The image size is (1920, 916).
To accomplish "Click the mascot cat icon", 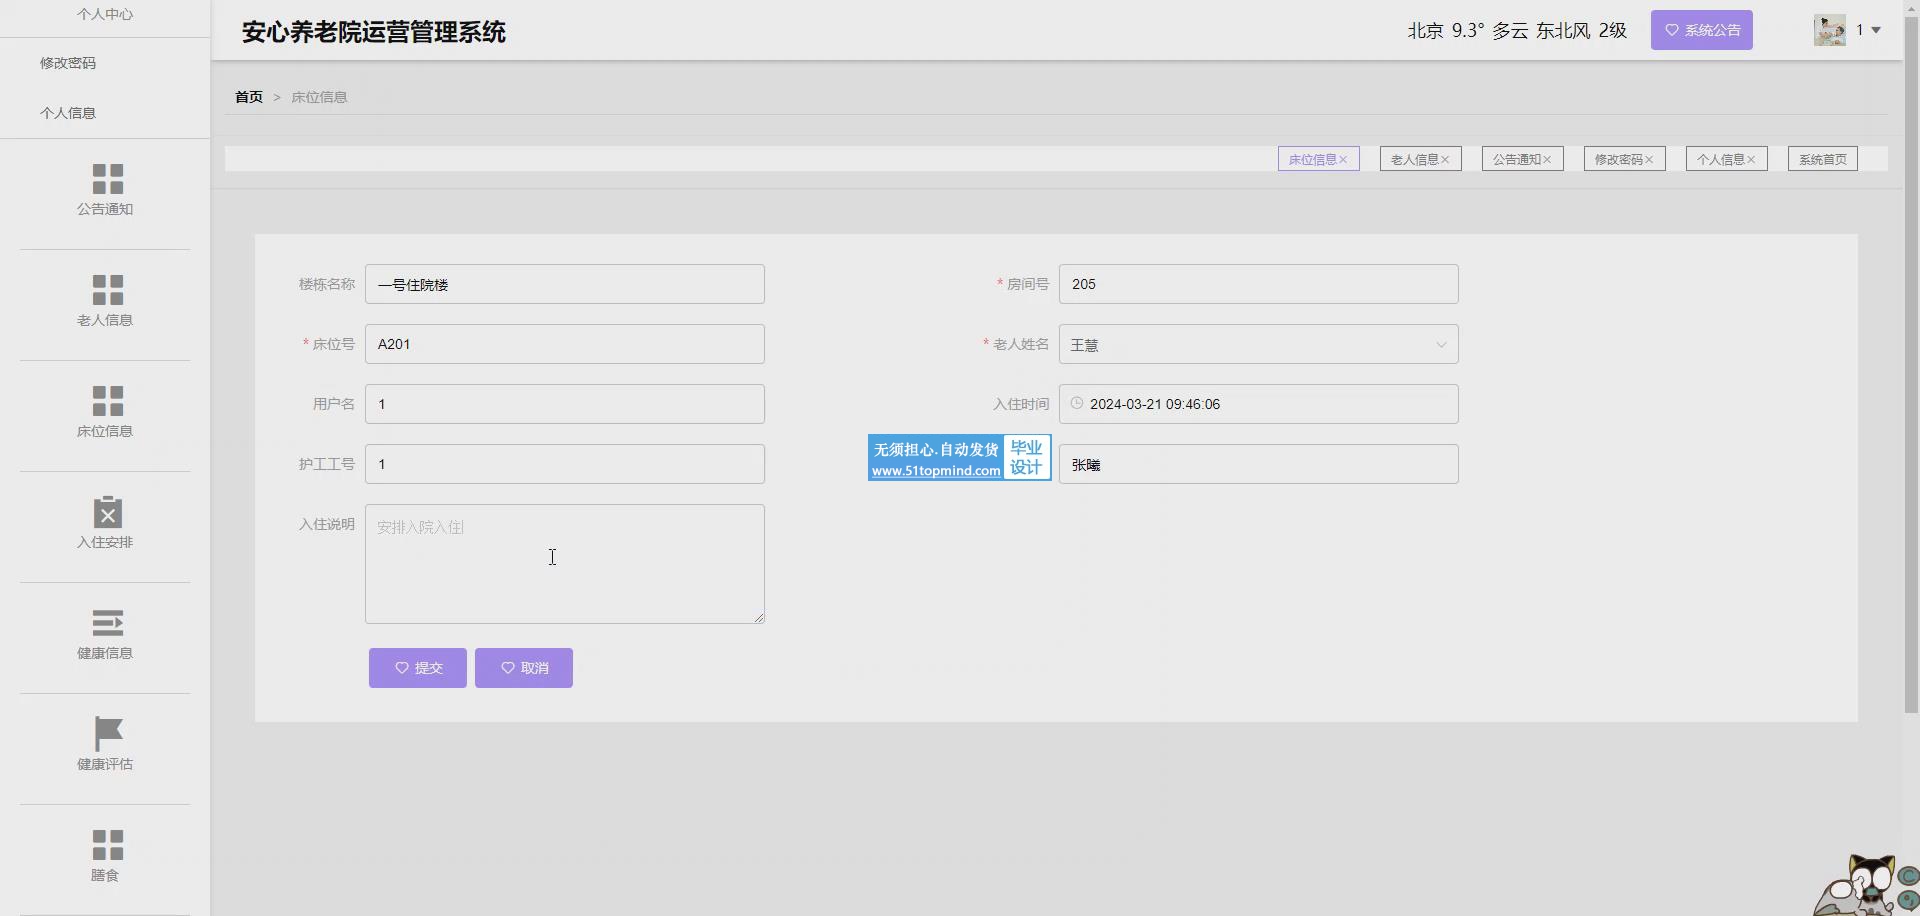I will pos(1866,885).
